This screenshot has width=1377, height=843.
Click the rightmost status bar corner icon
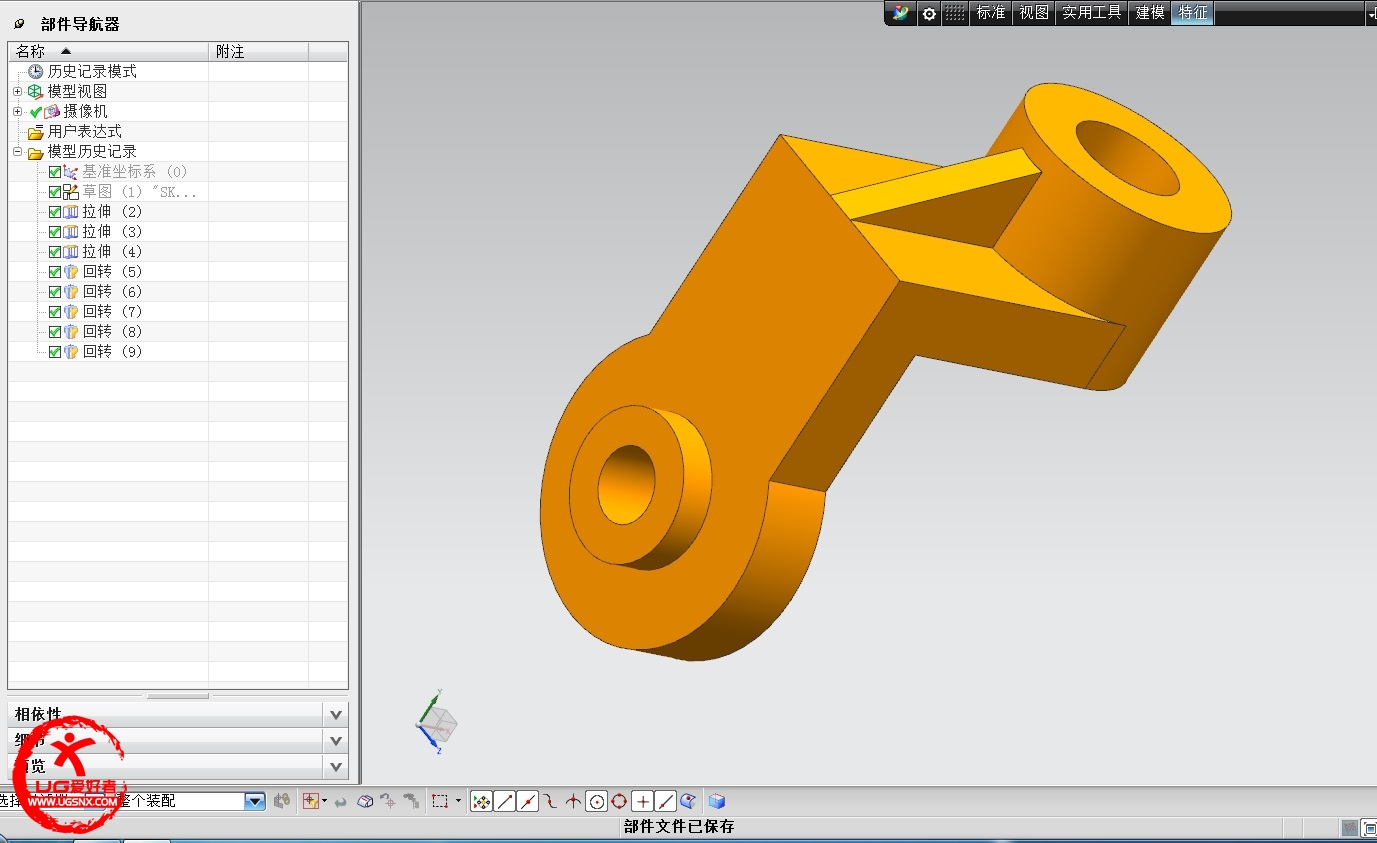pos(1370,828)
